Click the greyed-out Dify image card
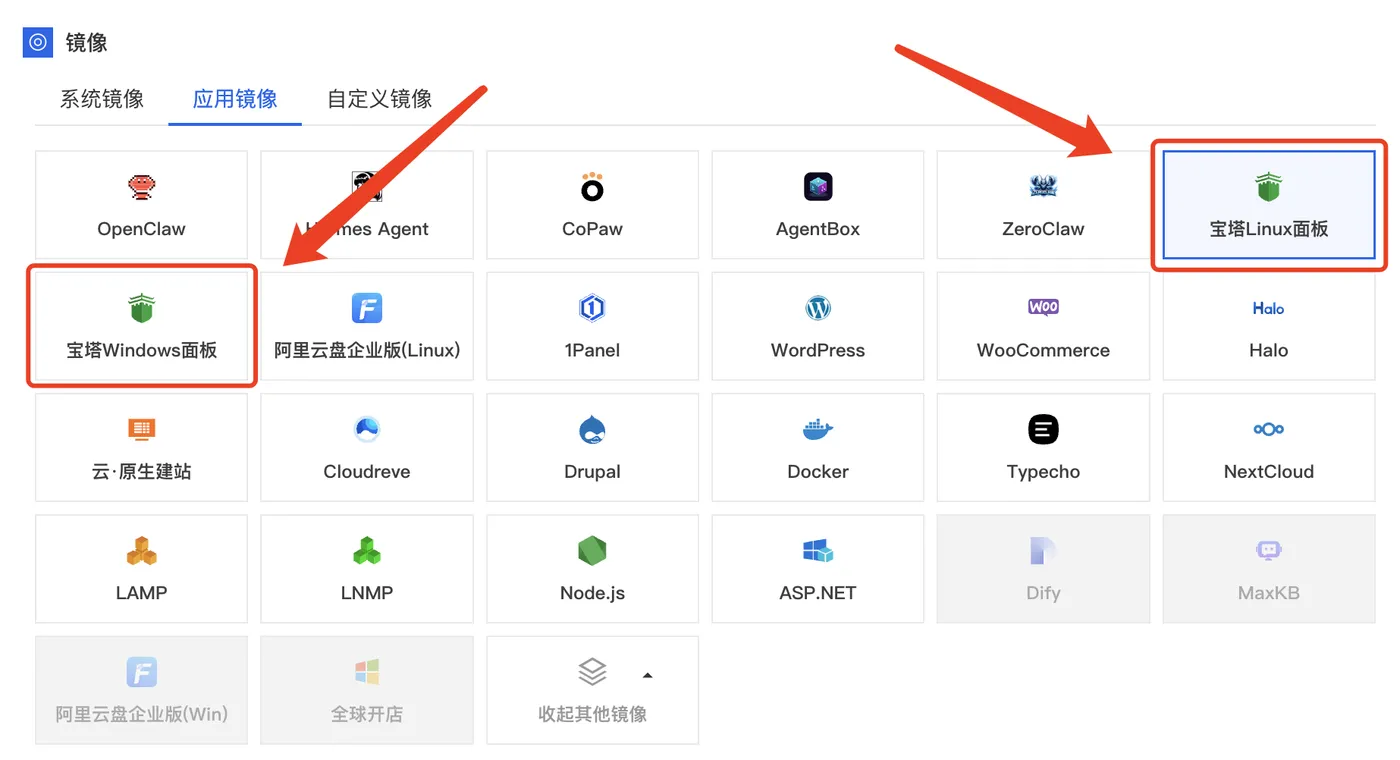Screen dimensions: 1400x760 (1043, 569)
